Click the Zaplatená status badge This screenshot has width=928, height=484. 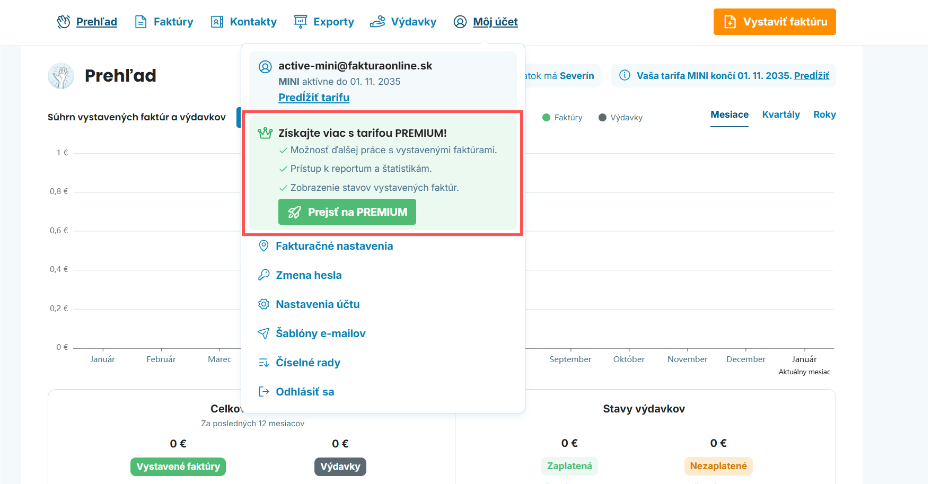(x=569, y=466)
